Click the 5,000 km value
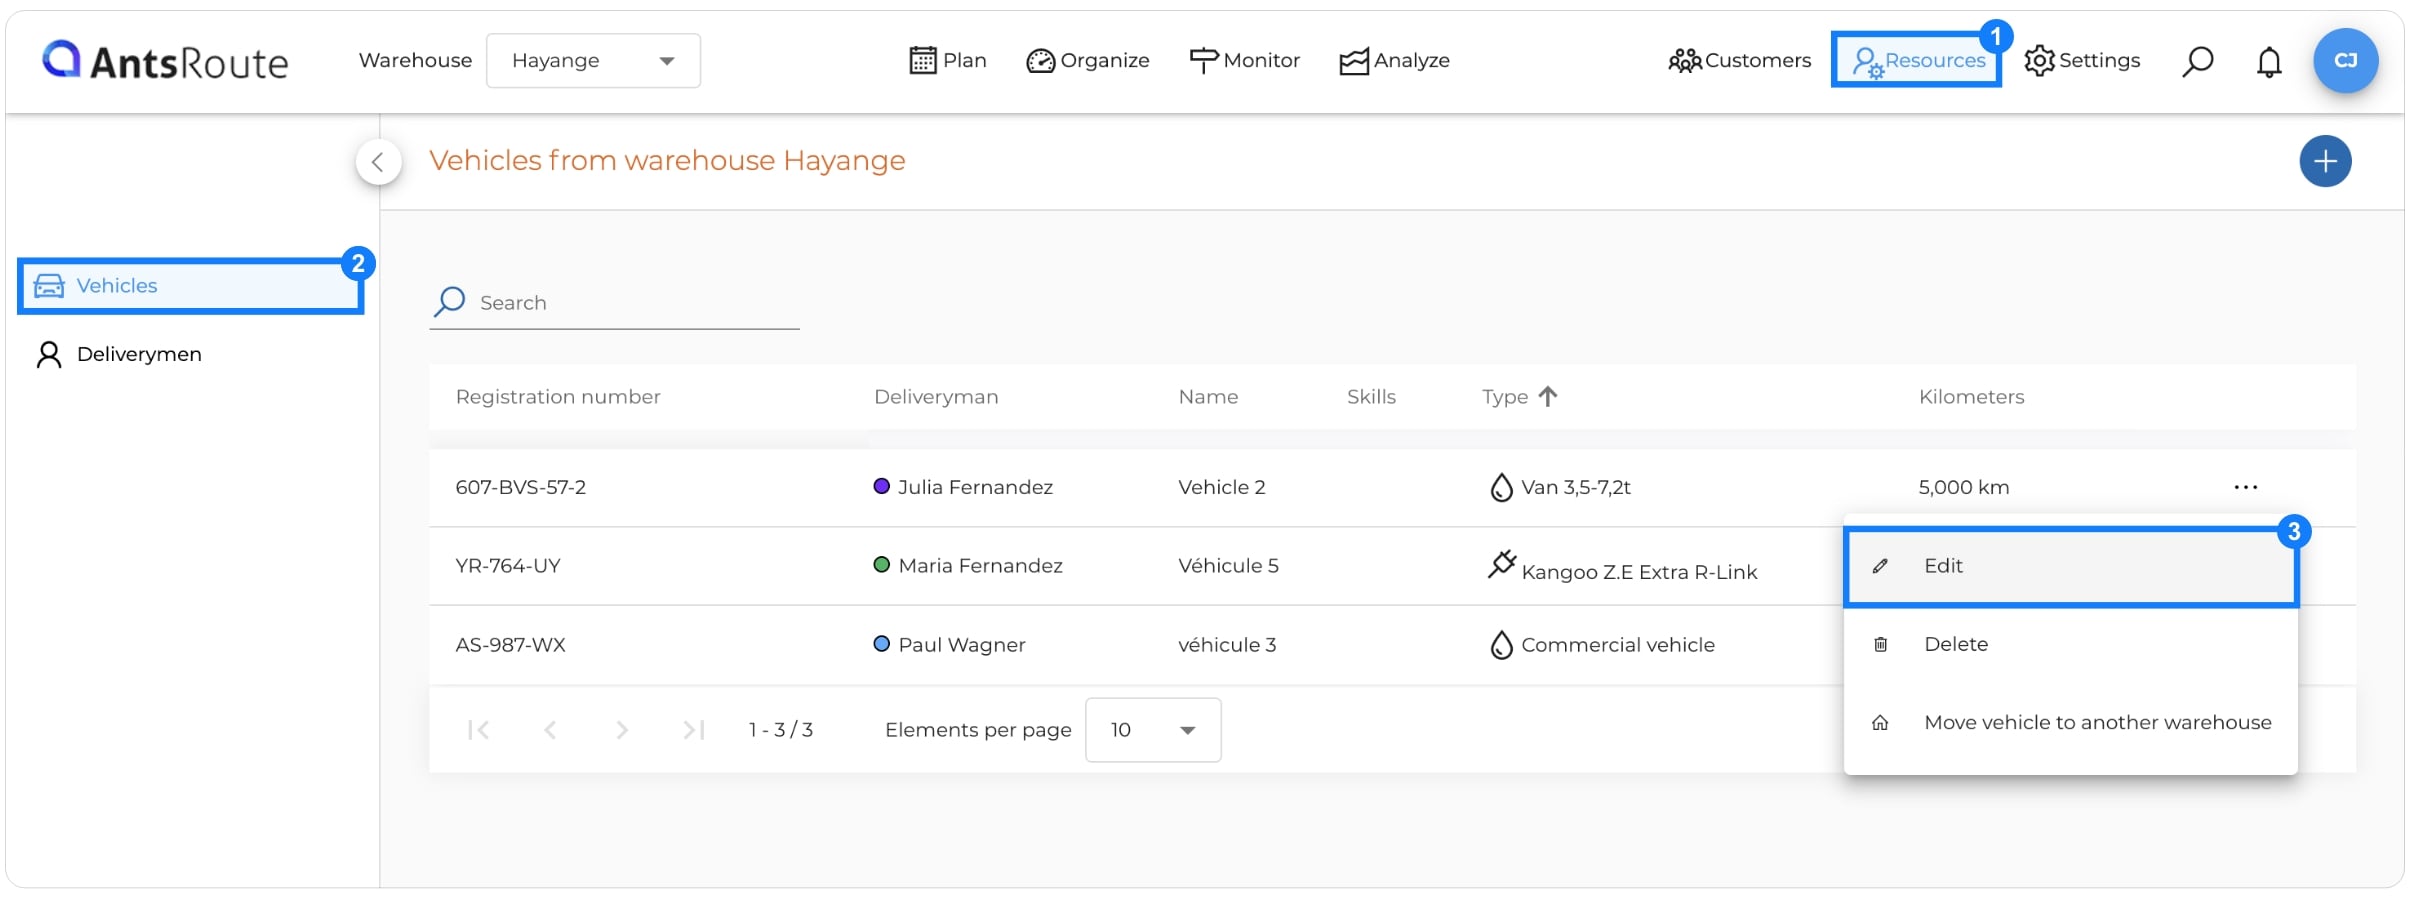This screenshot has height=898, width=2410. coord(1963,487)
